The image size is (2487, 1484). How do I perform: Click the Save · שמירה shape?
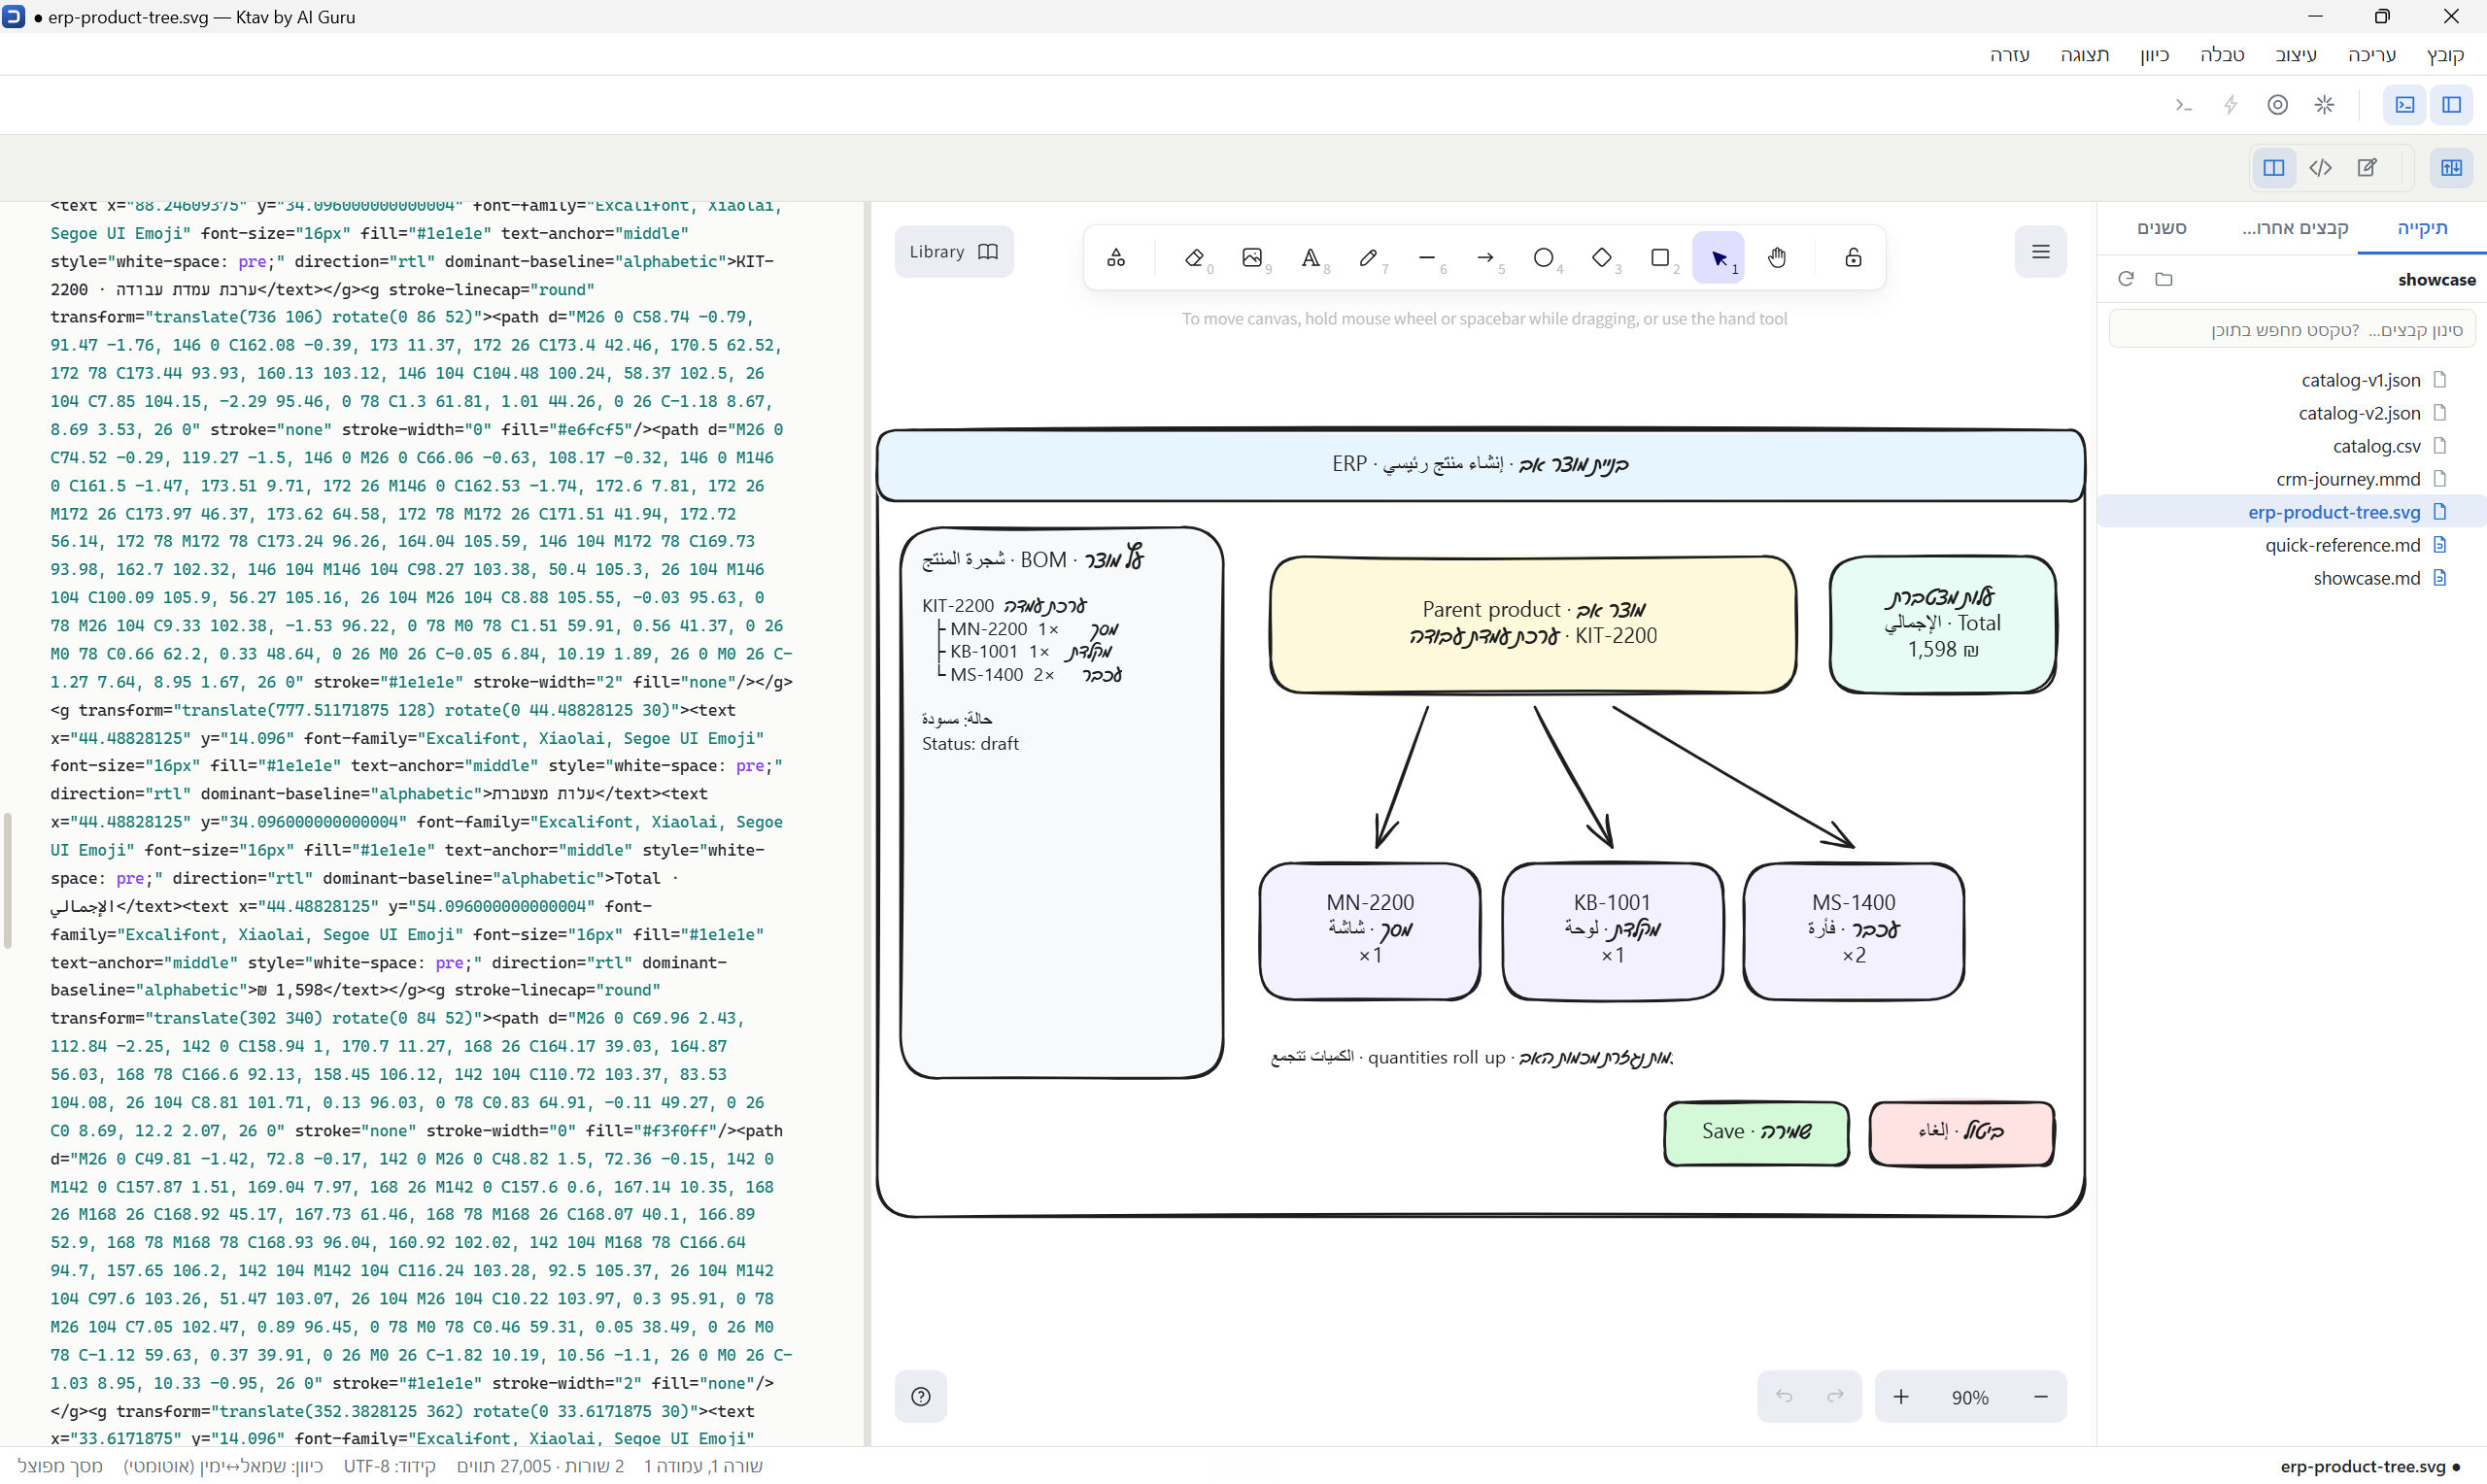click(x=1757, y=1133)
